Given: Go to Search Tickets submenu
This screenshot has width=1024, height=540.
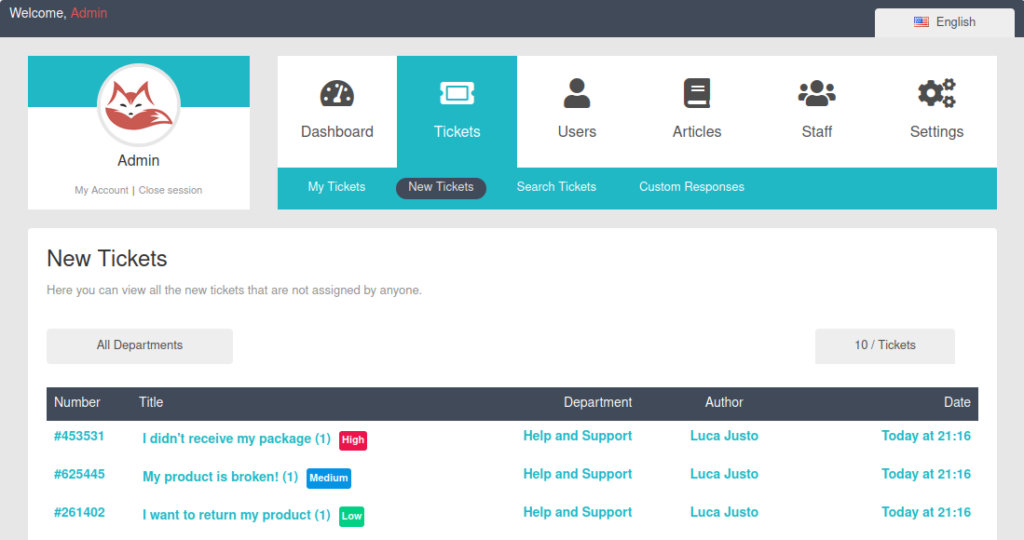Looking at the screenshot, I should (x=556, y=187).
